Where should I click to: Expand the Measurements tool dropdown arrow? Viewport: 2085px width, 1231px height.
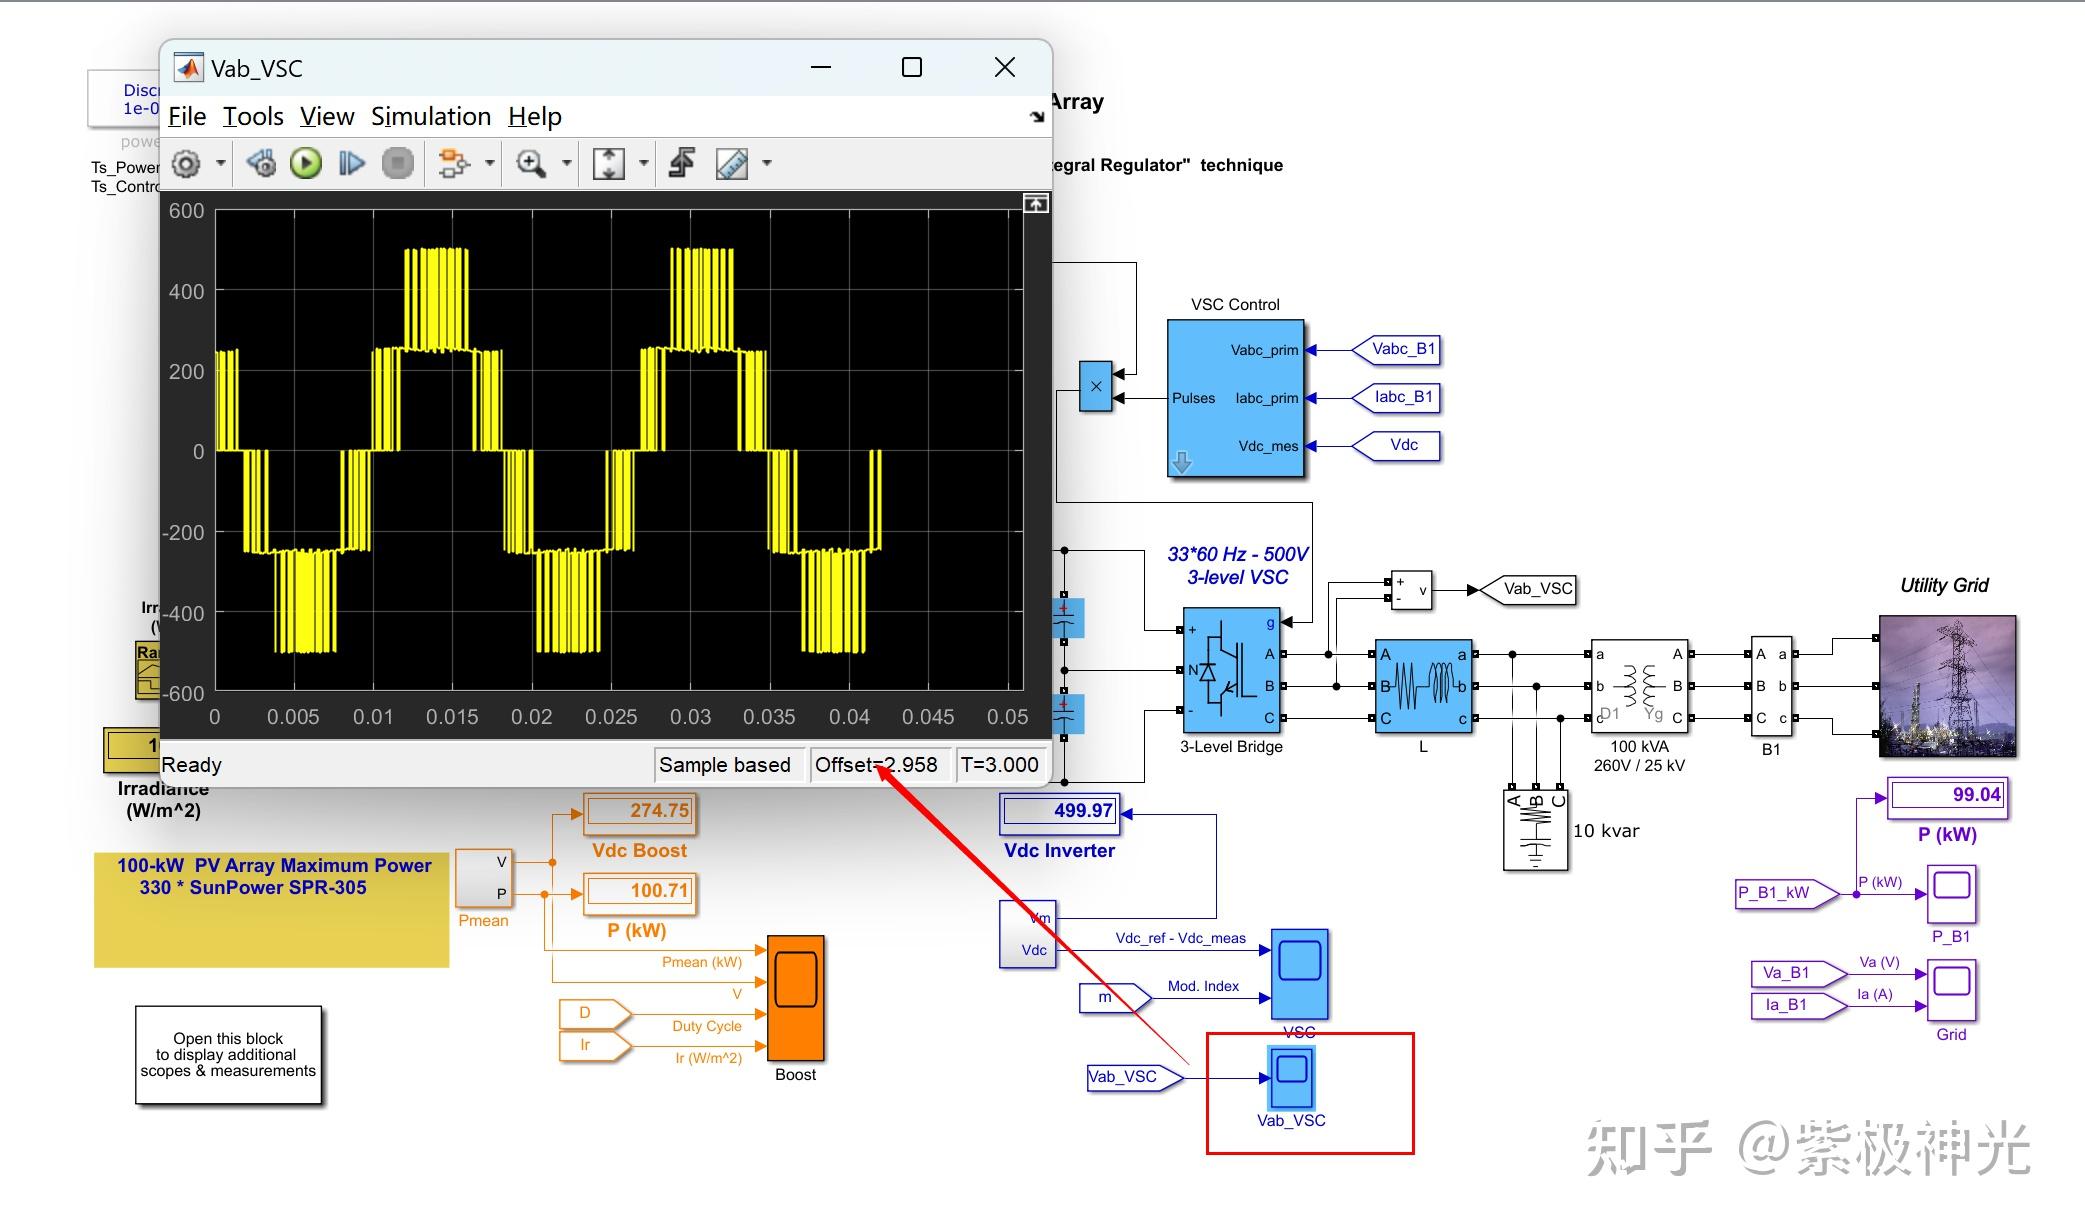point(766,163)
